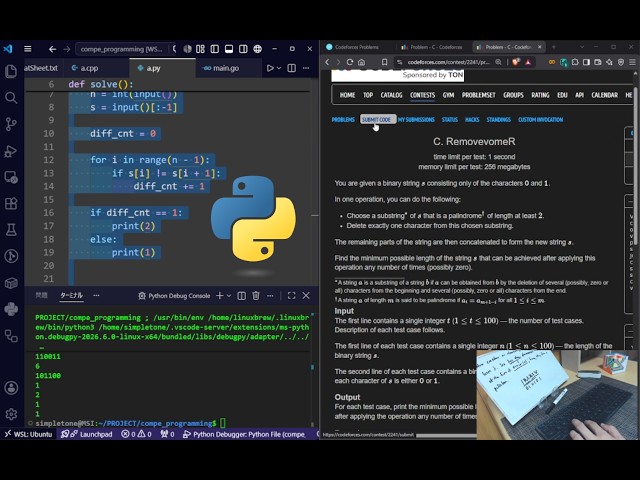The width and height of the screenshot is (640, 480).
Task: Expand the run button dropdown arrow
Action: pos(279,68)
